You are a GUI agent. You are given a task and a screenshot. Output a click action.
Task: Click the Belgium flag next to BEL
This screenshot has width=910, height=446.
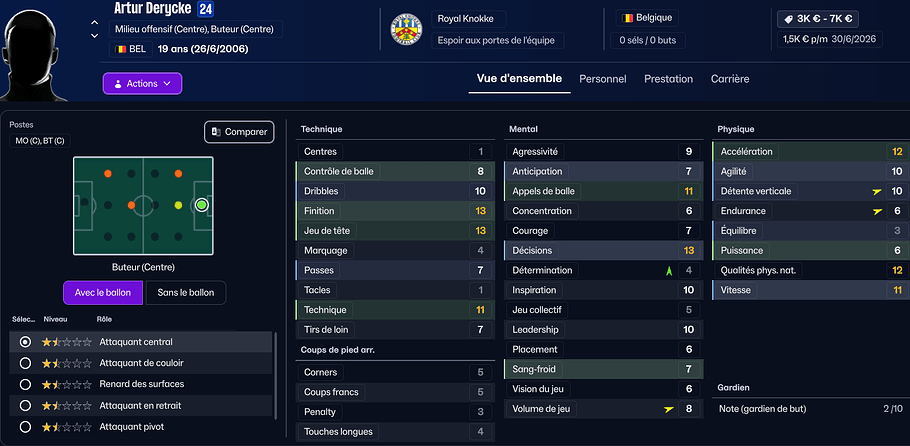tap(121, 48)
